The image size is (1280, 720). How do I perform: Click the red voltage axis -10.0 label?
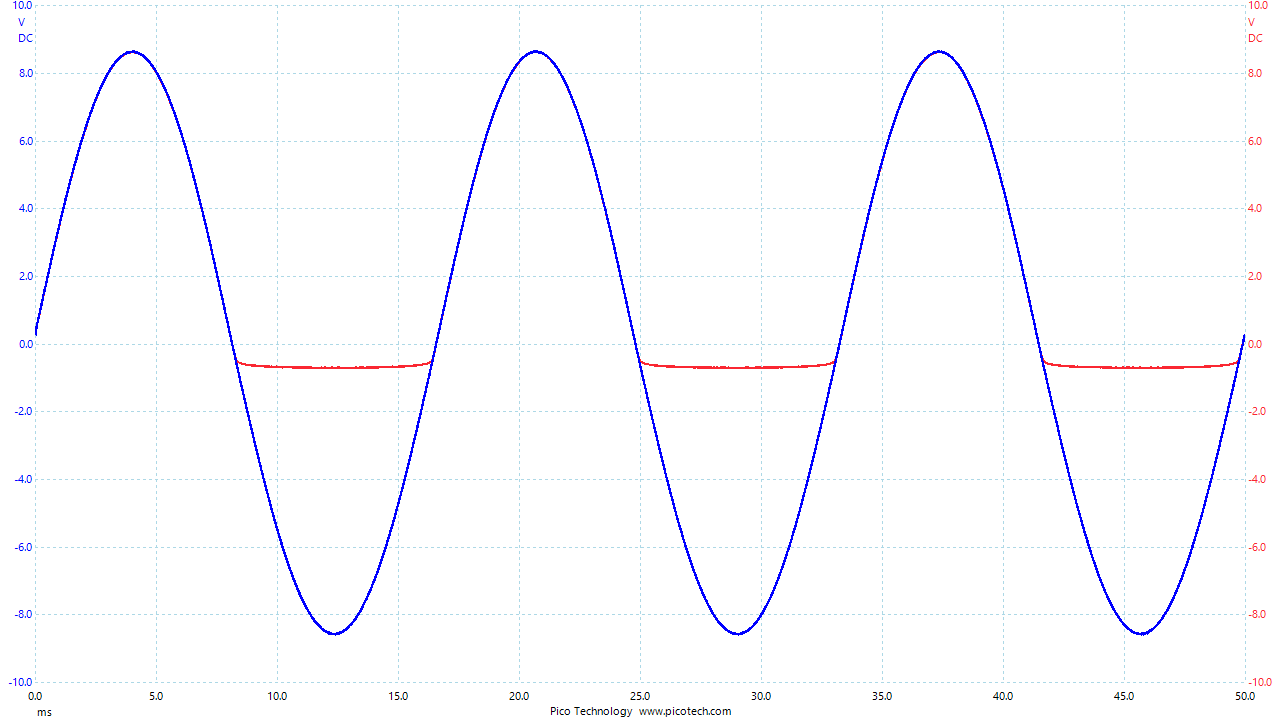1260,682
